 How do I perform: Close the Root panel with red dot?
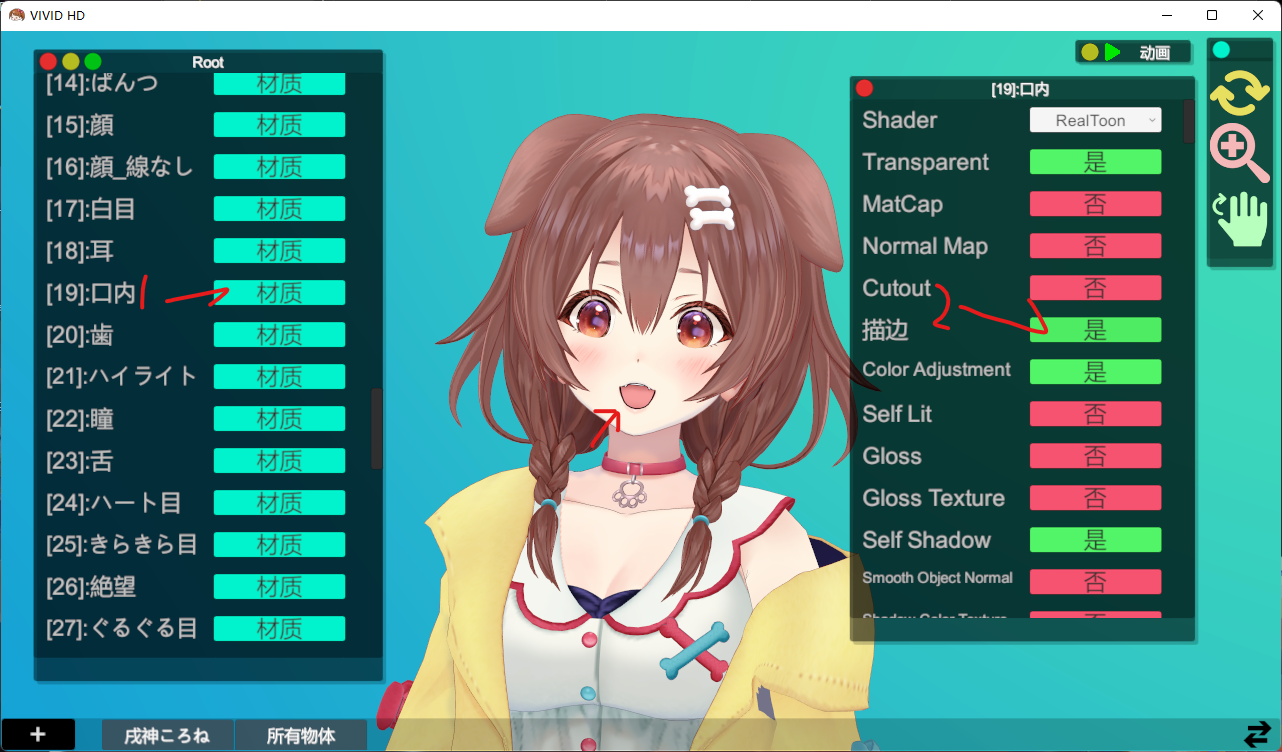point(48,62)
